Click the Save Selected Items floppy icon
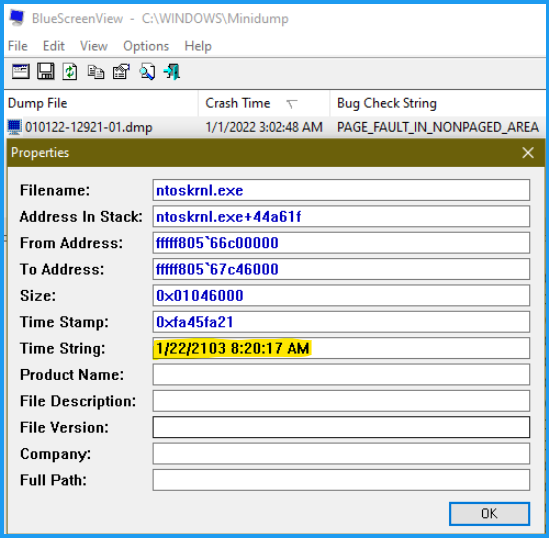Image resolution: width=549 pixels, height=538 pixels. point(46,72)
